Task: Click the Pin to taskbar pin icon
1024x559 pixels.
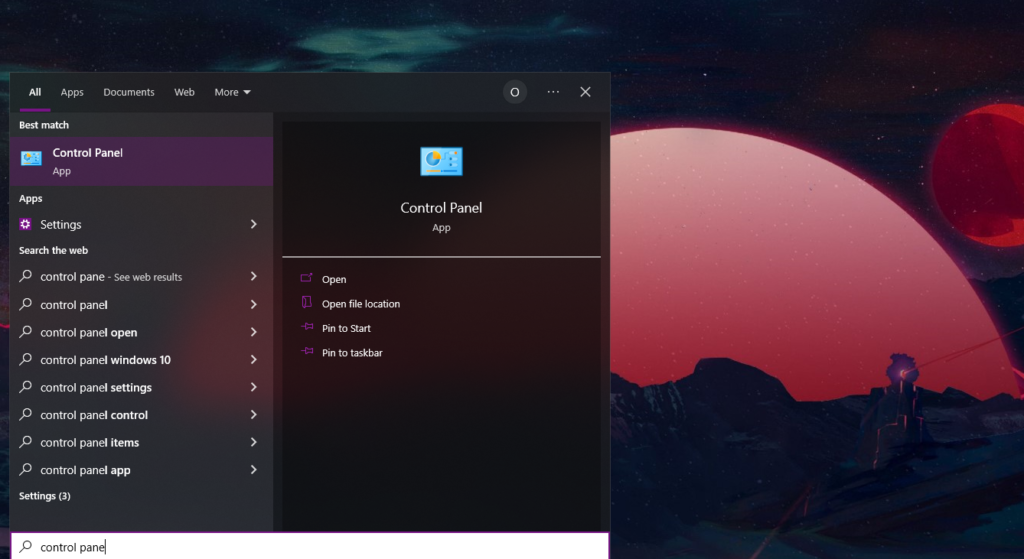Action: tap(306, 351)
